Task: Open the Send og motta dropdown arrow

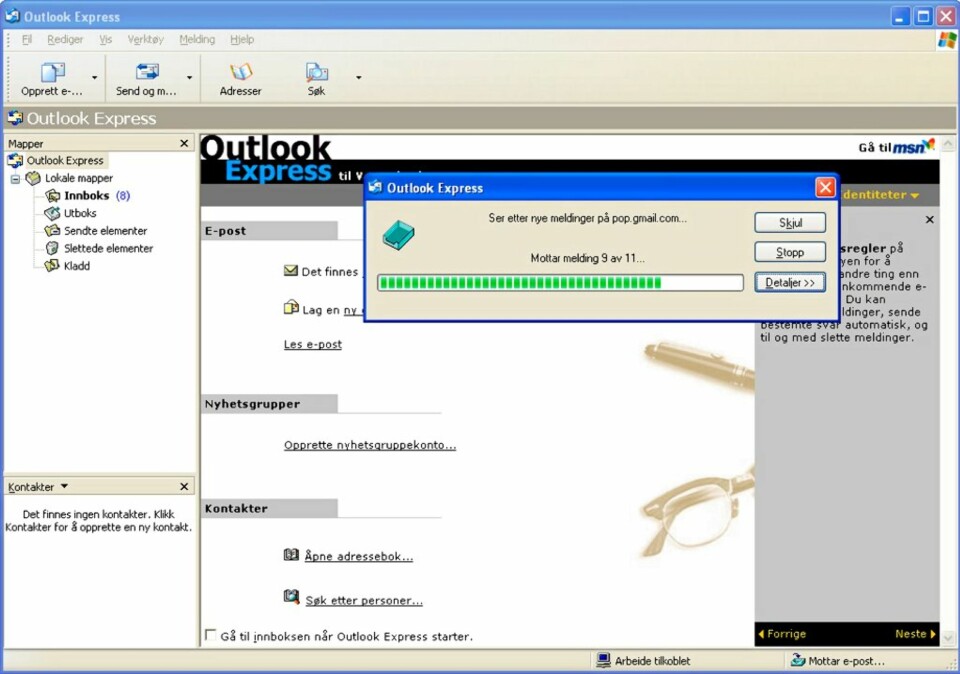Action: click(x=189, y=78)
